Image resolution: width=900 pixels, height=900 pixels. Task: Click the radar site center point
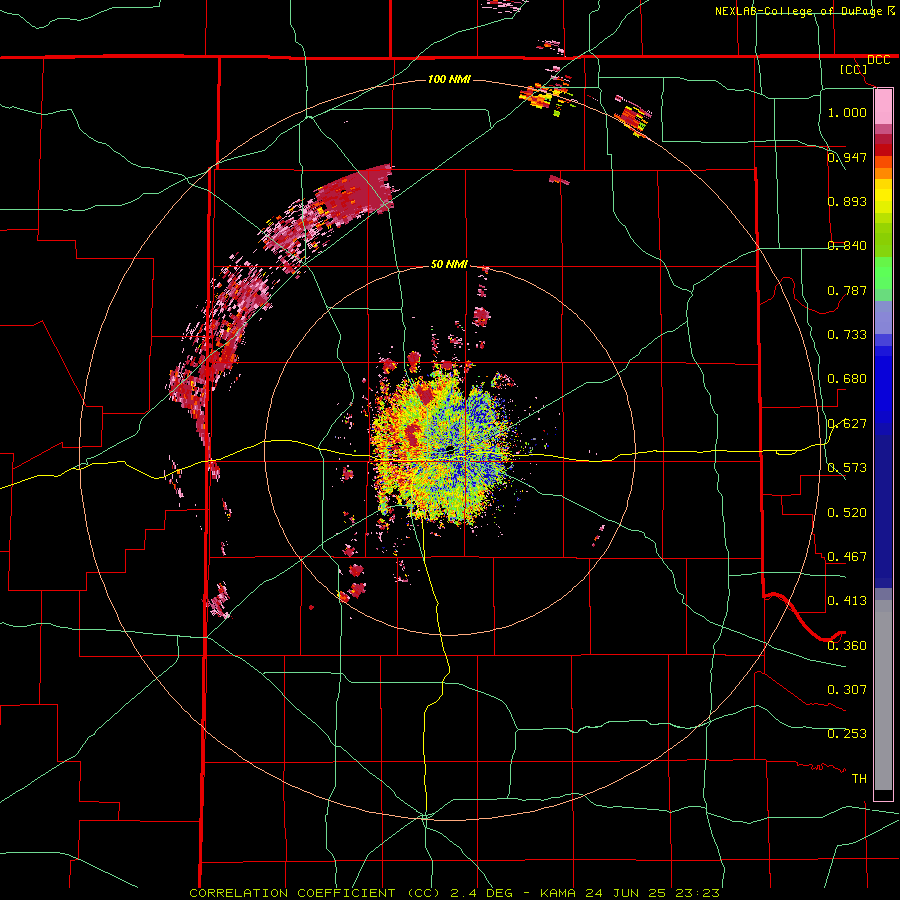tap(449, 451)
